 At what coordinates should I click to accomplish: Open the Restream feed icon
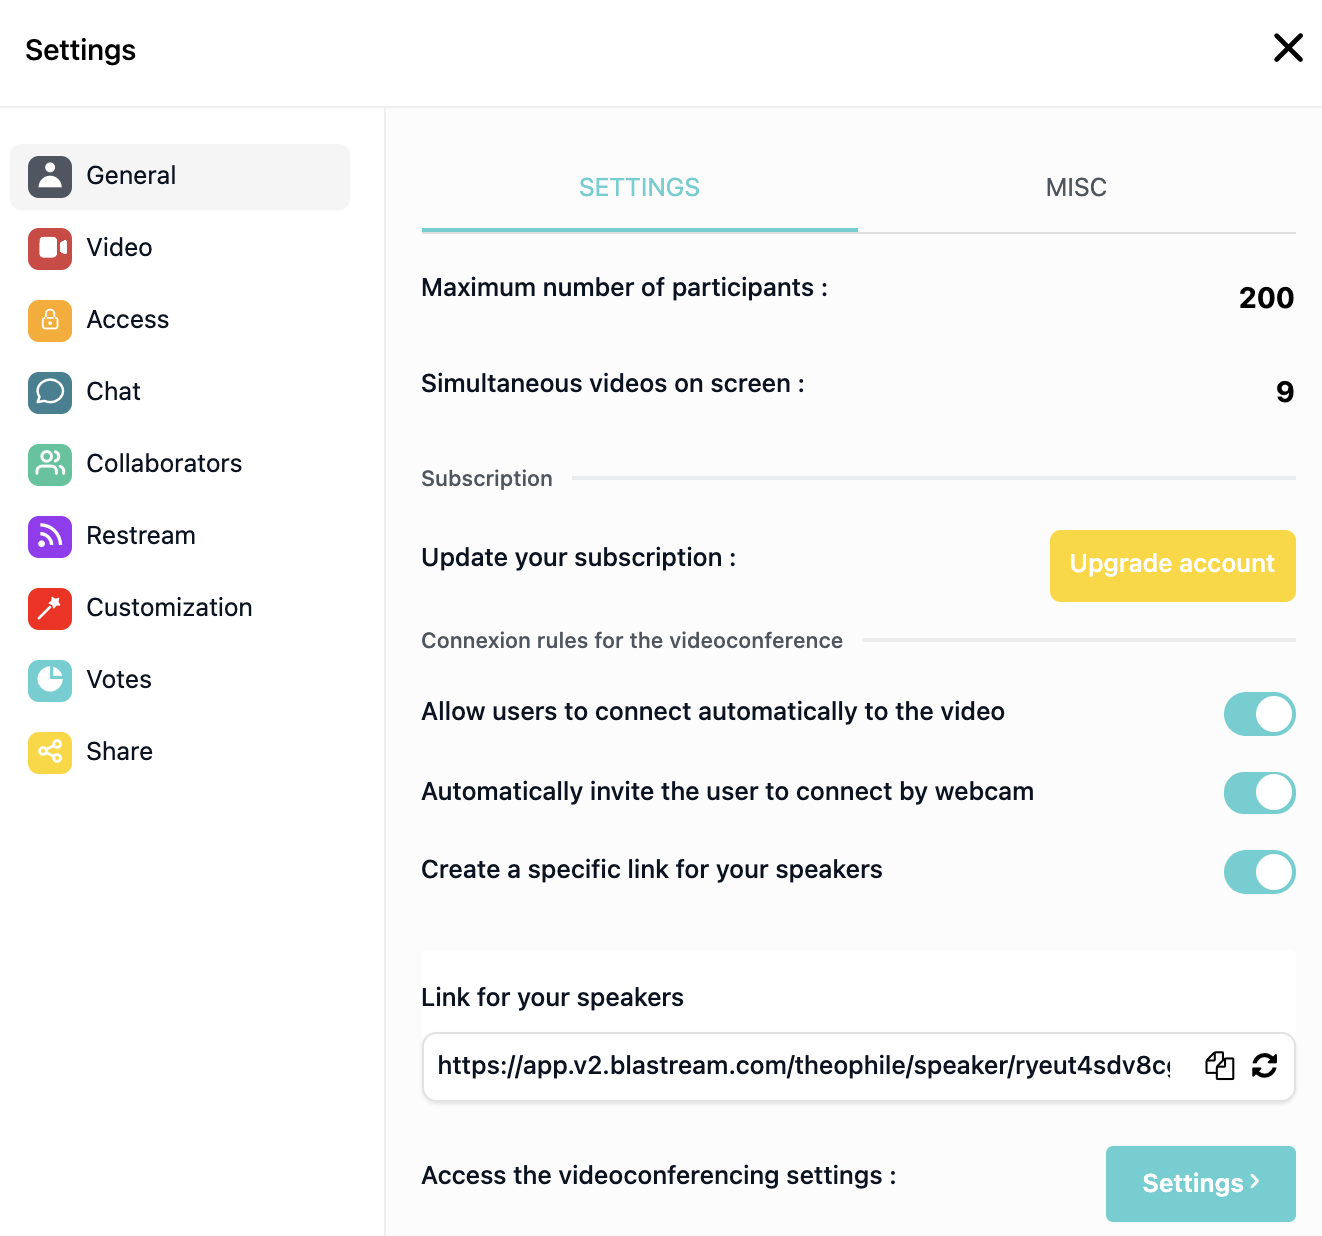tap(50, 537)
